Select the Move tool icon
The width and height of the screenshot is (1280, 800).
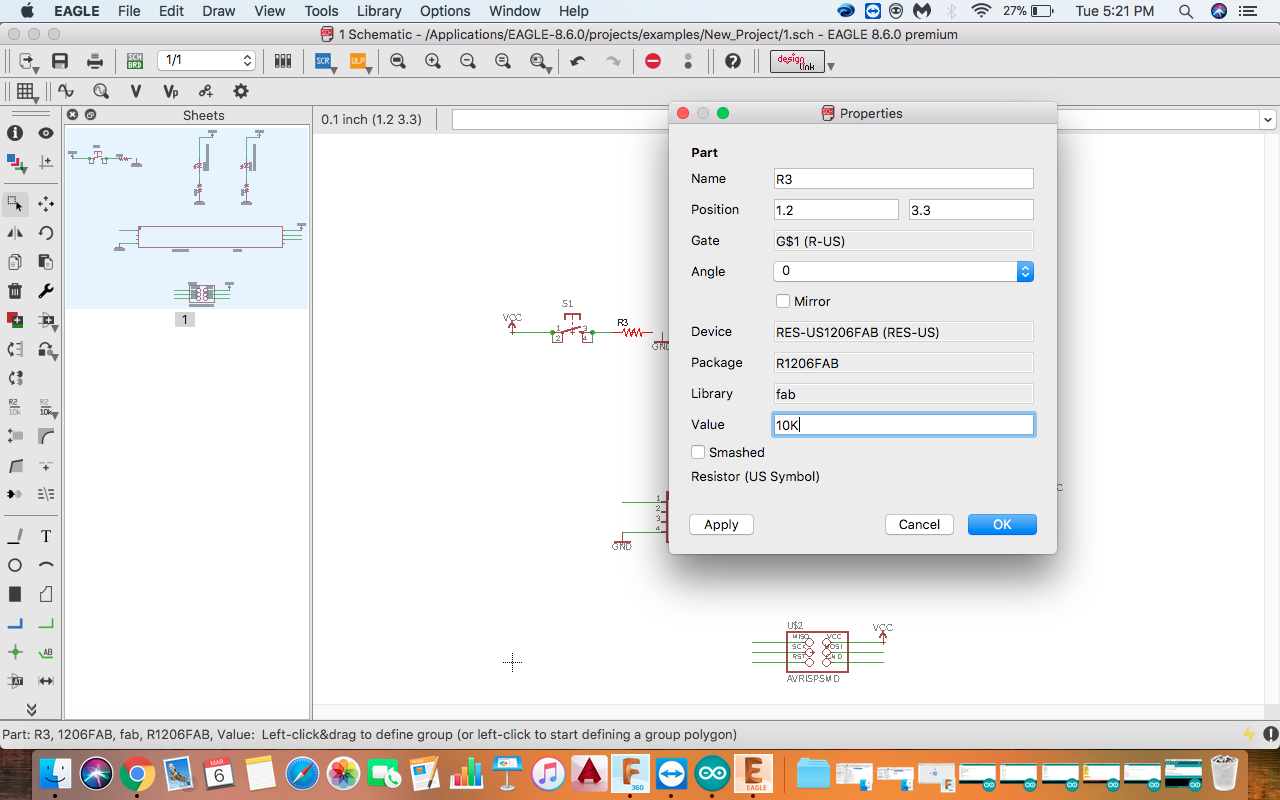click(46, 204)
